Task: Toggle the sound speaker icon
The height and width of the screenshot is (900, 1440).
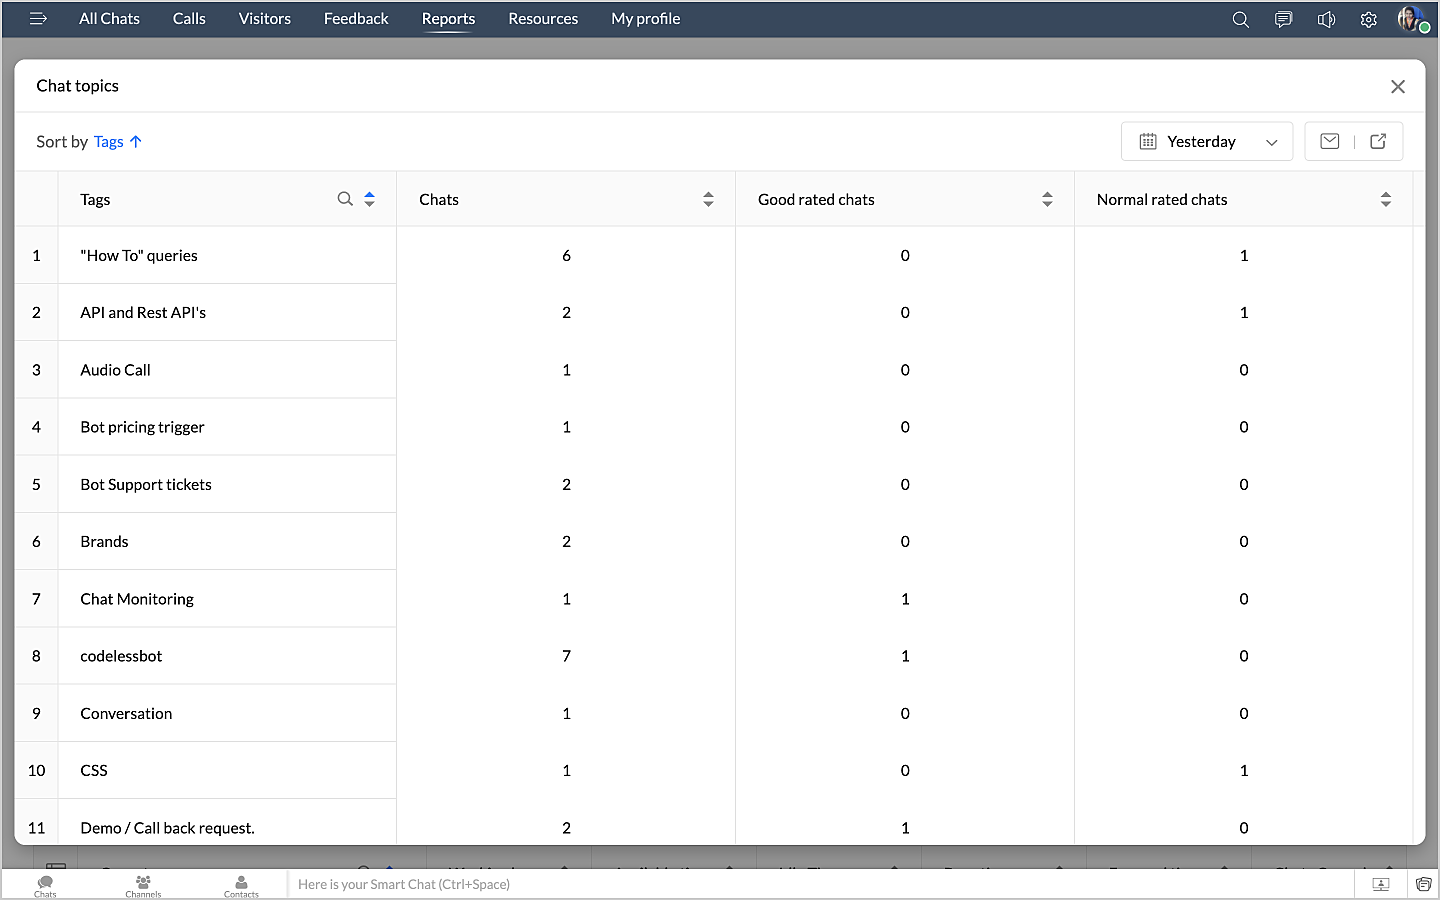Action: [x=1326, y=19]
